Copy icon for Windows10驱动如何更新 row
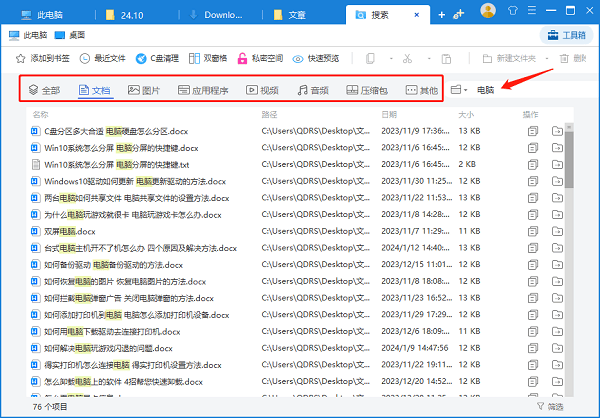The width and height of the screenshot is (600, 418). click(533, 181)
